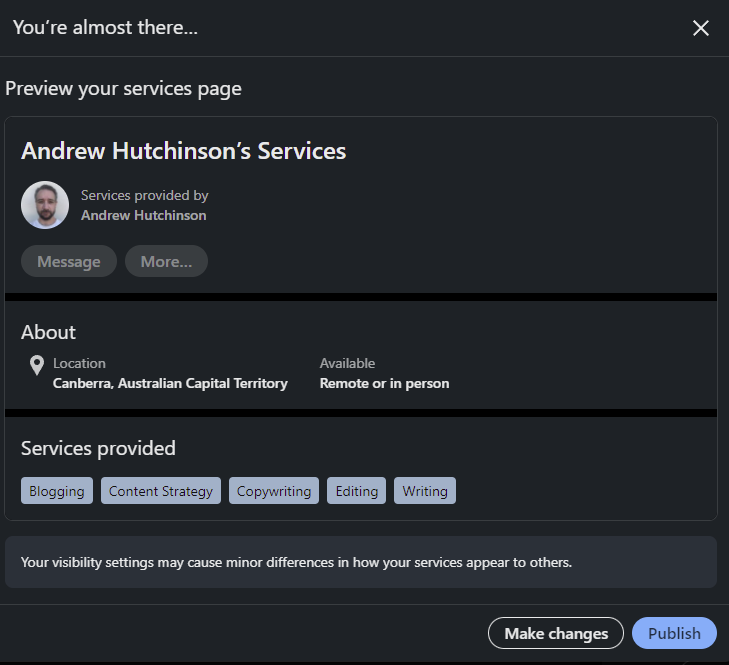The width and height of the screenshot is (729, 665).
Task: Click the Copywriting service tag
Action: click(x=274, y=491)
